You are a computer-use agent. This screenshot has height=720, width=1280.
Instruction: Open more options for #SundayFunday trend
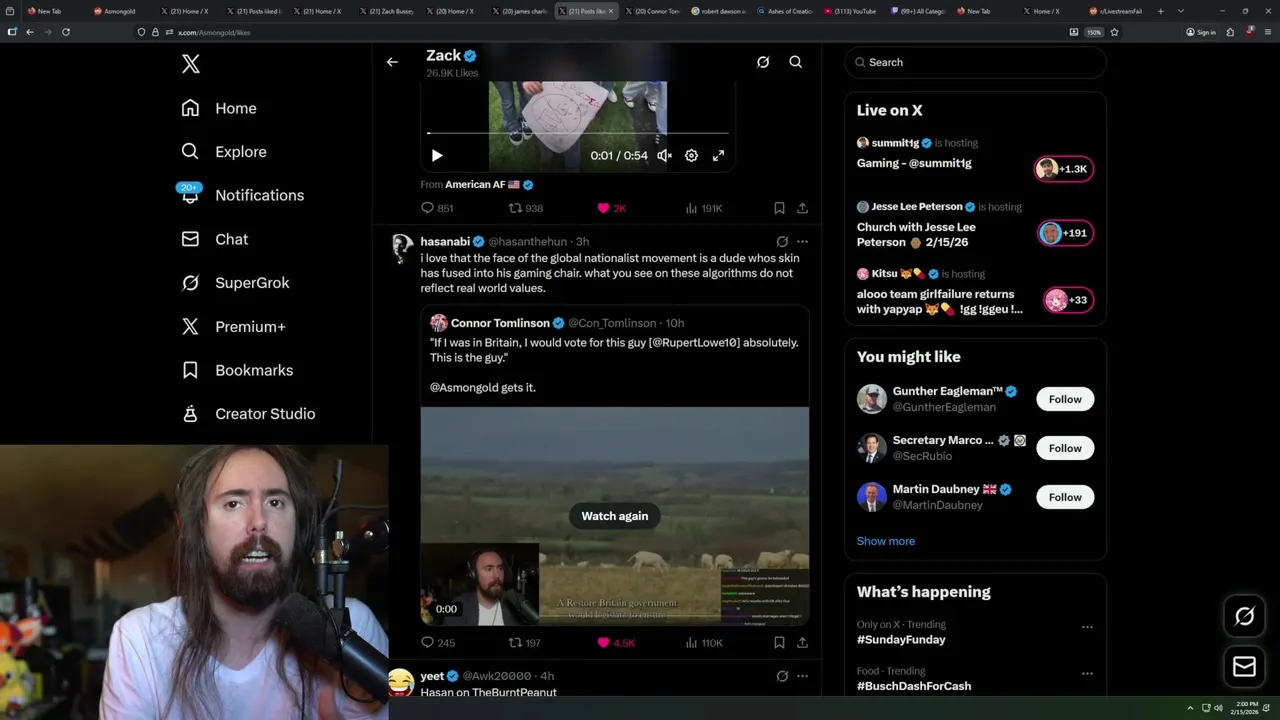[x=1087, y=627]
